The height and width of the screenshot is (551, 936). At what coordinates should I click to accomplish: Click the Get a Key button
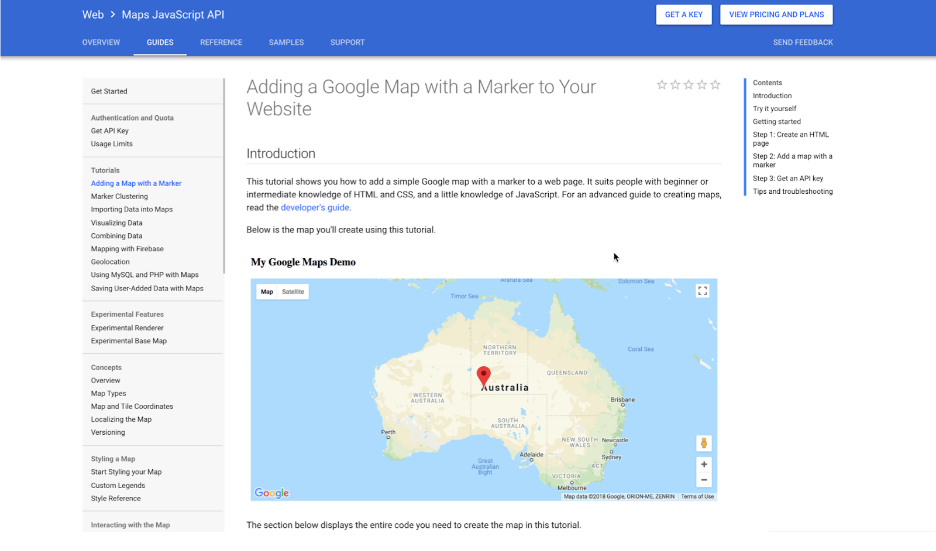(683, 14)
